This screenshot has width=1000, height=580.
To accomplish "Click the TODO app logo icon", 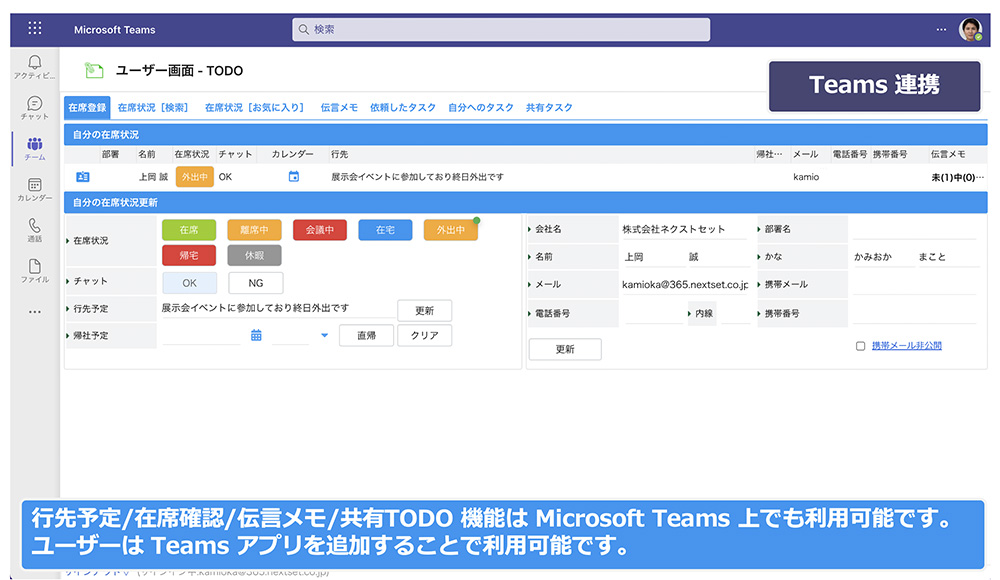I will [94, 70].
